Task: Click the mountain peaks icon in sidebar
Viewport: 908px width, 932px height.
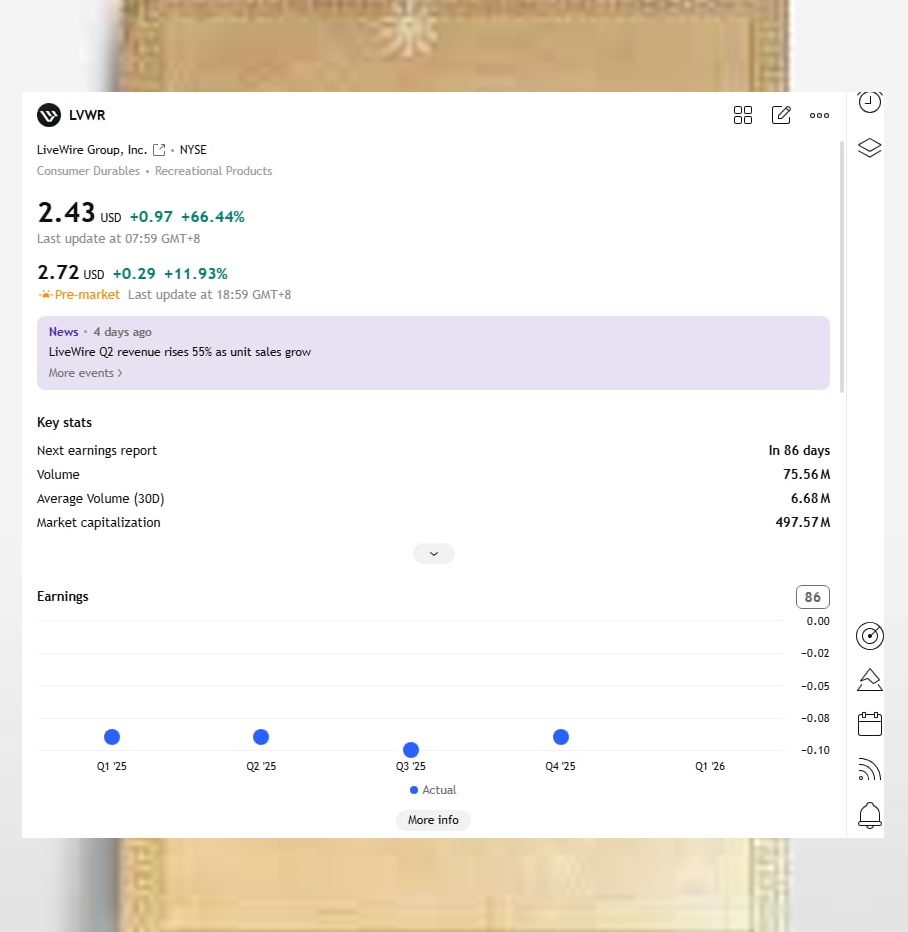Action: tap(869, 680)
